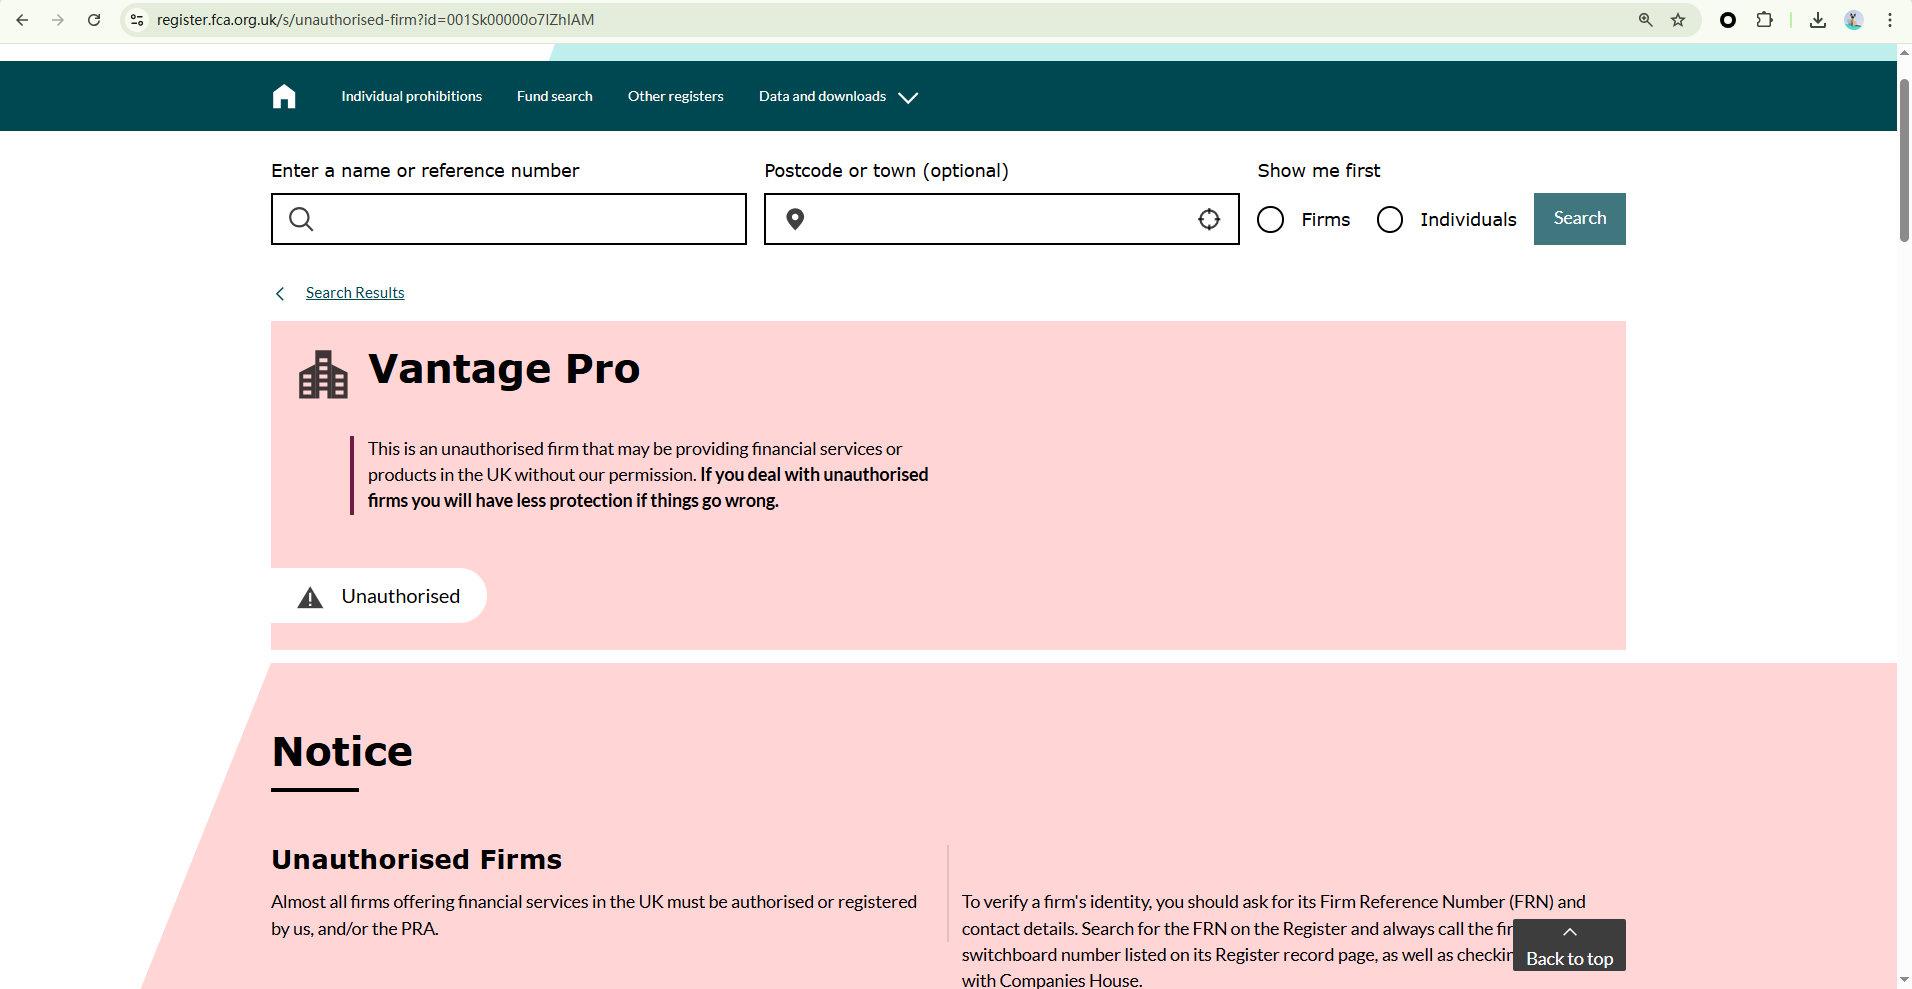
Task: Open the Chrome profile avatar
Action: tap(1854, 20)
